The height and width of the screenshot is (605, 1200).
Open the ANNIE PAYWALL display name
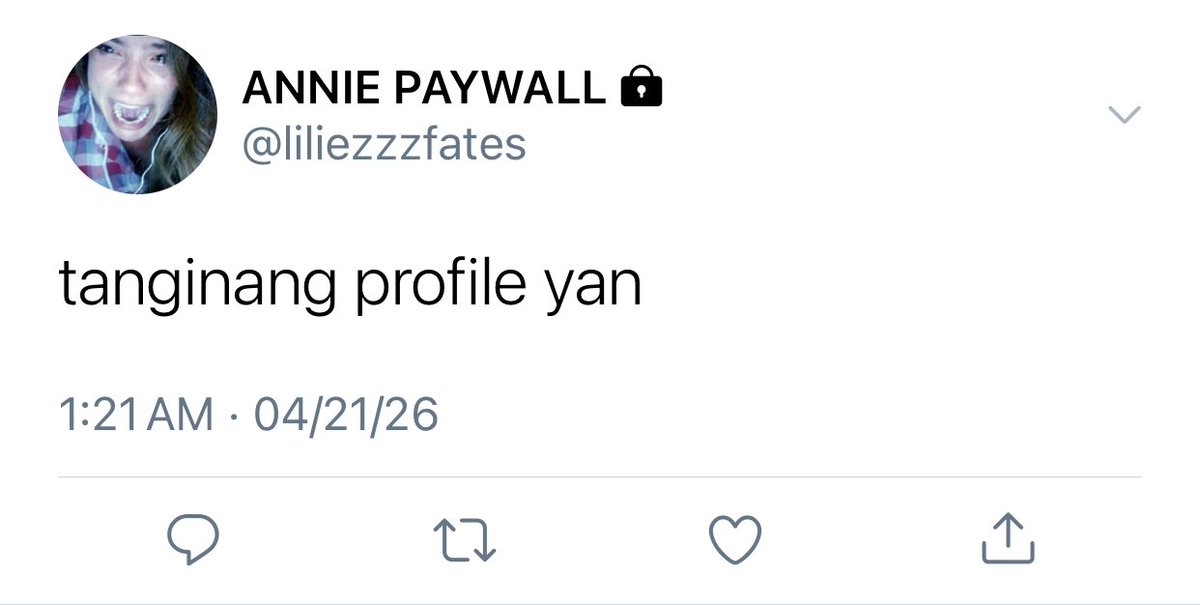tap(424, 90)
